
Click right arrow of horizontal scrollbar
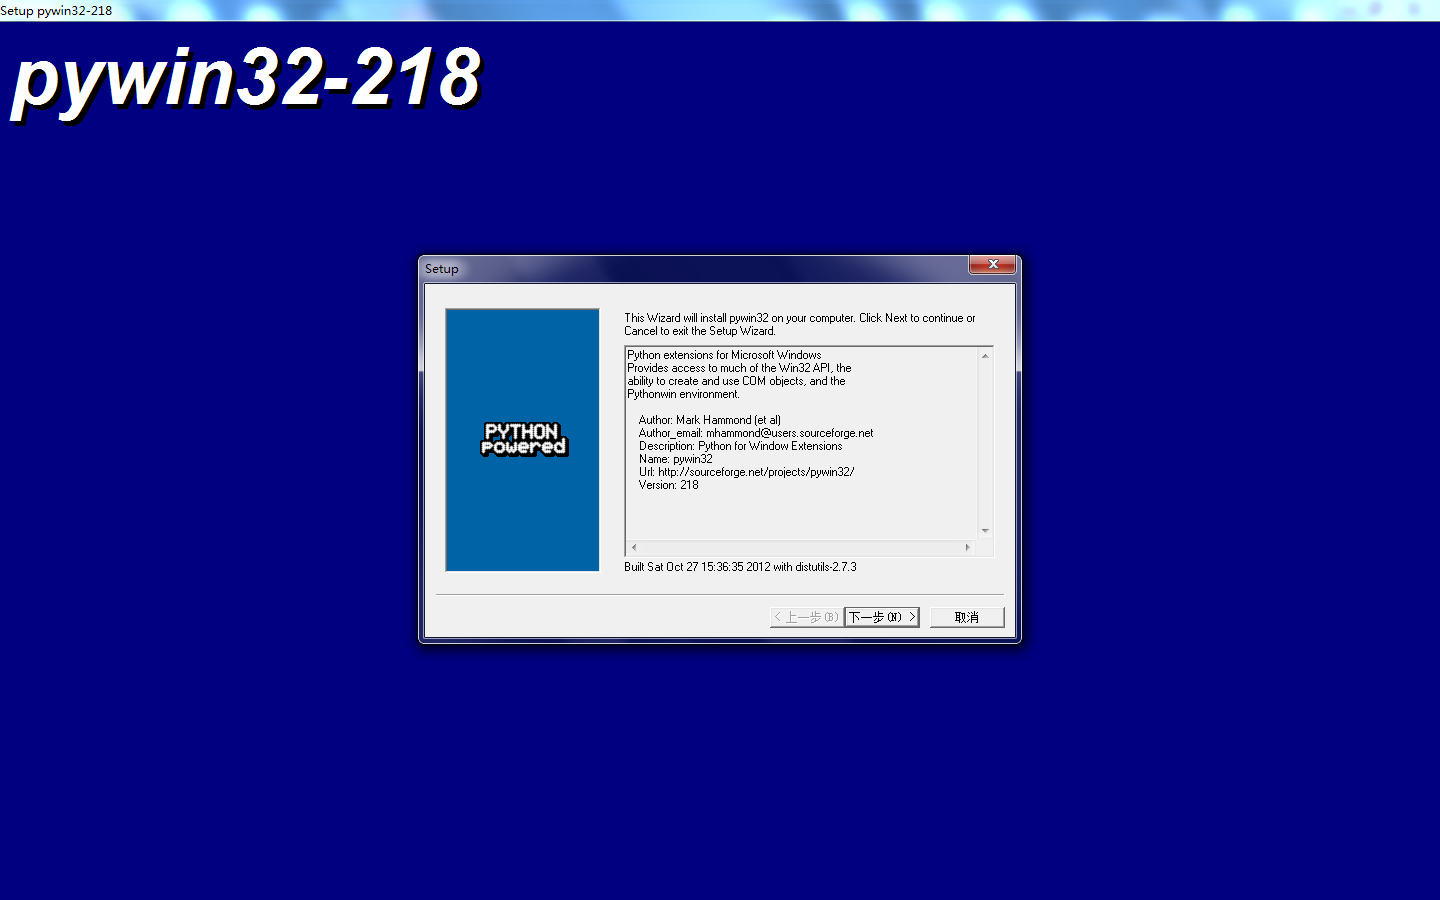tap(967, 547)
